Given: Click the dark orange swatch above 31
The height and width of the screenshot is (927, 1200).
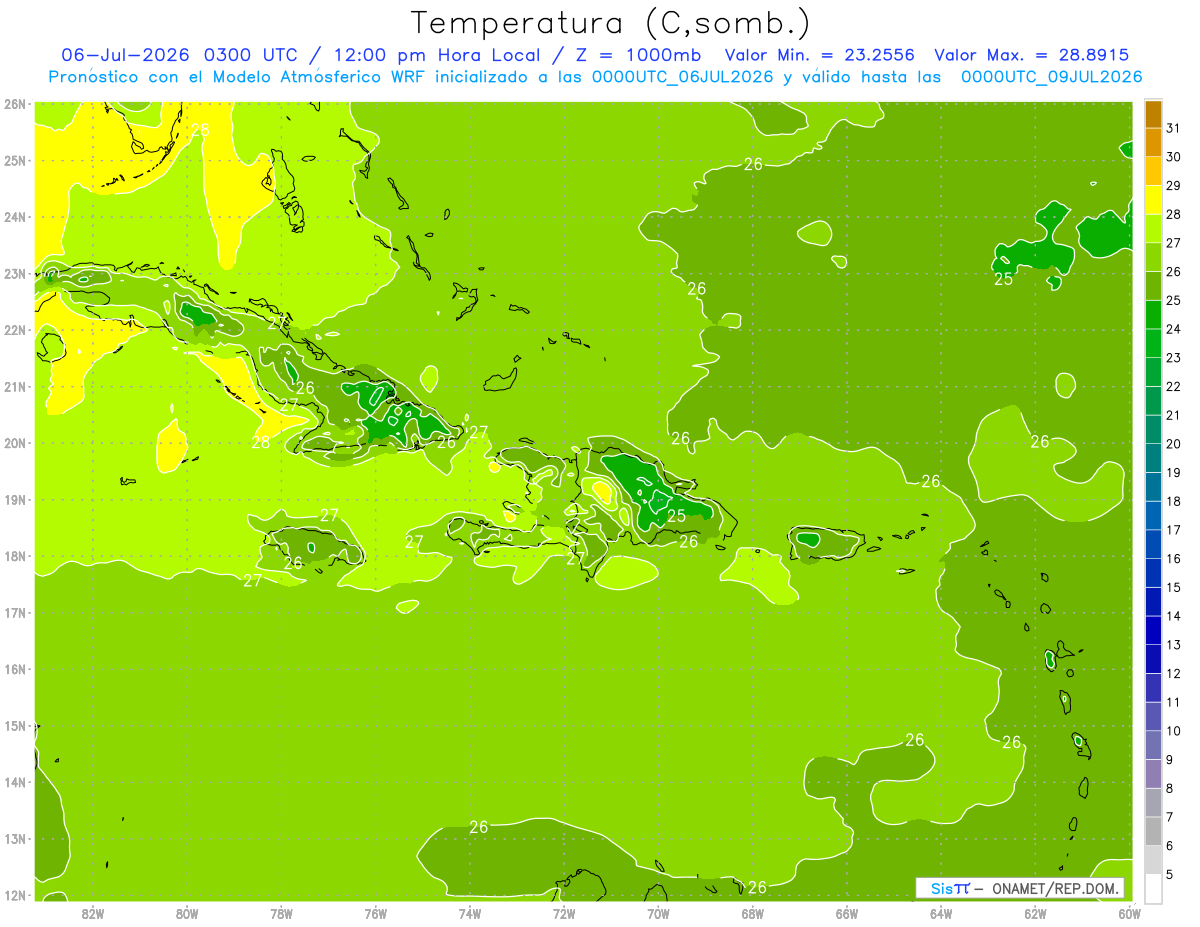Looking at the screenshot, I should coord(1153,115).
